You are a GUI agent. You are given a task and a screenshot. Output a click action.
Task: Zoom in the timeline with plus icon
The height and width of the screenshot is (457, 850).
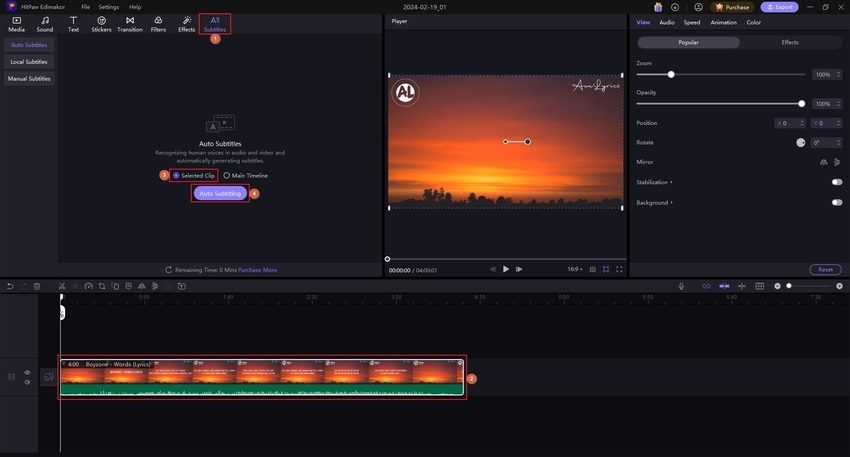[x=839, y=286]
